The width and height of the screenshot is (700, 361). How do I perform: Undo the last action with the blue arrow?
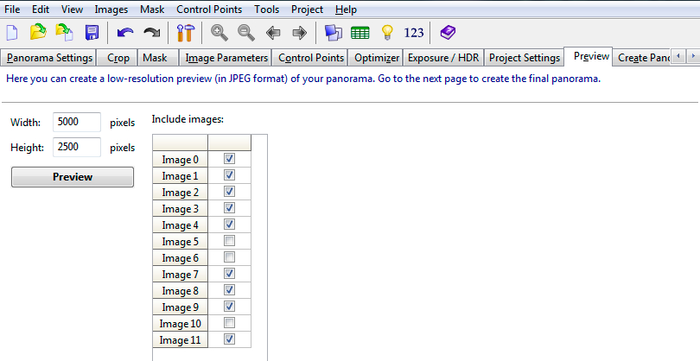125,33
